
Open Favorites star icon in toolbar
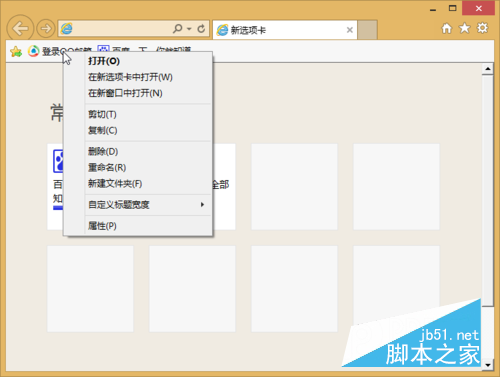pyautogui.click(x=465, y=28)
